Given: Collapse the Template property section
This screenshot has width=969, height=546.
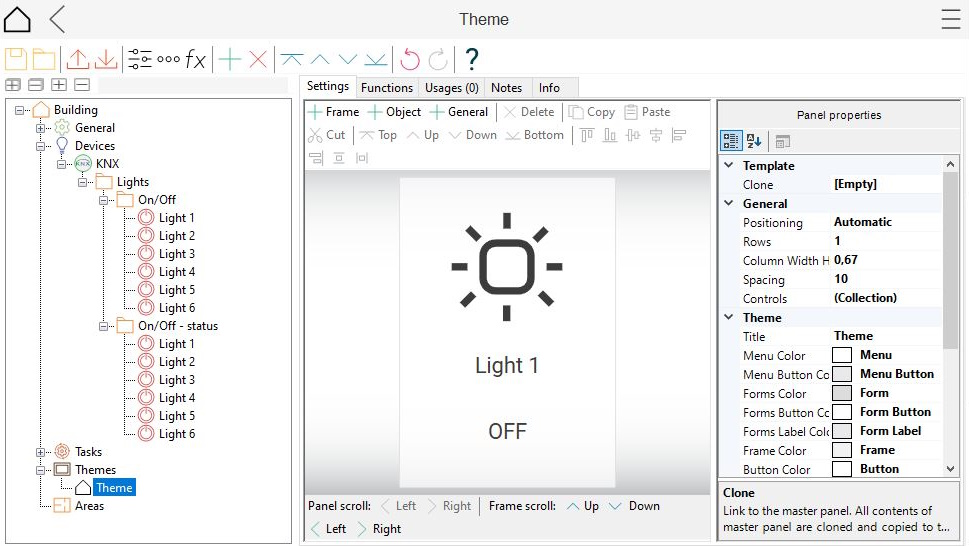Looking at the screenshot, I should pyautogui.click(x=729, y=165).
